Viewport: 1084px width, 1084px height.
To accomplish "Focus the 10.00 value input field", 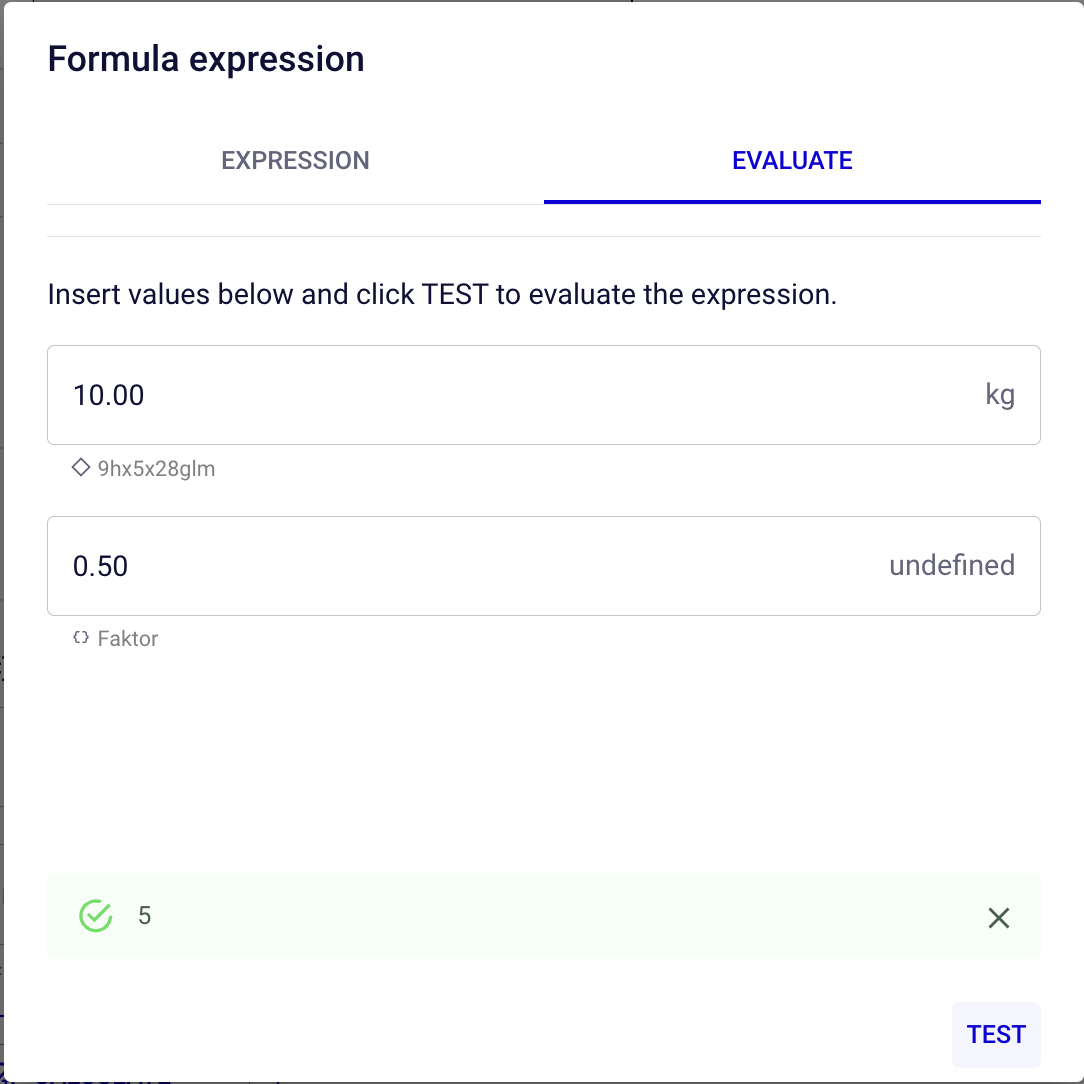I will [500, 395].
